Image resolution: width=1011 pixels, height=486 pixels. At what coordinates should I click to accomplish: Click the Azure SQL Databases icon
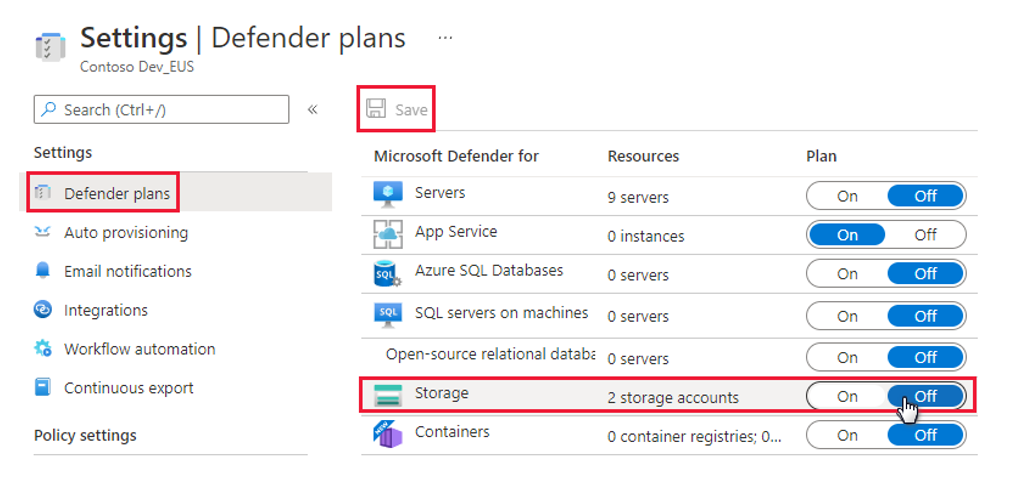(x=388, y=274)
